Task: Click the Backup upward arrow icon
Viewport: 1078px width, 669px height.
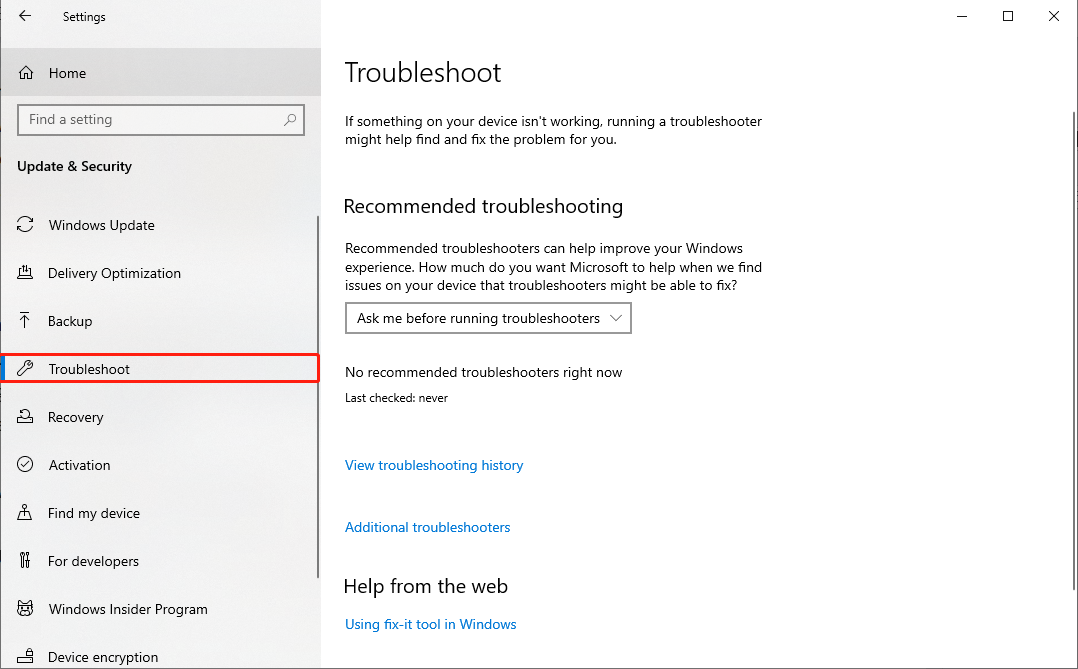Action: tap(25, 320)
